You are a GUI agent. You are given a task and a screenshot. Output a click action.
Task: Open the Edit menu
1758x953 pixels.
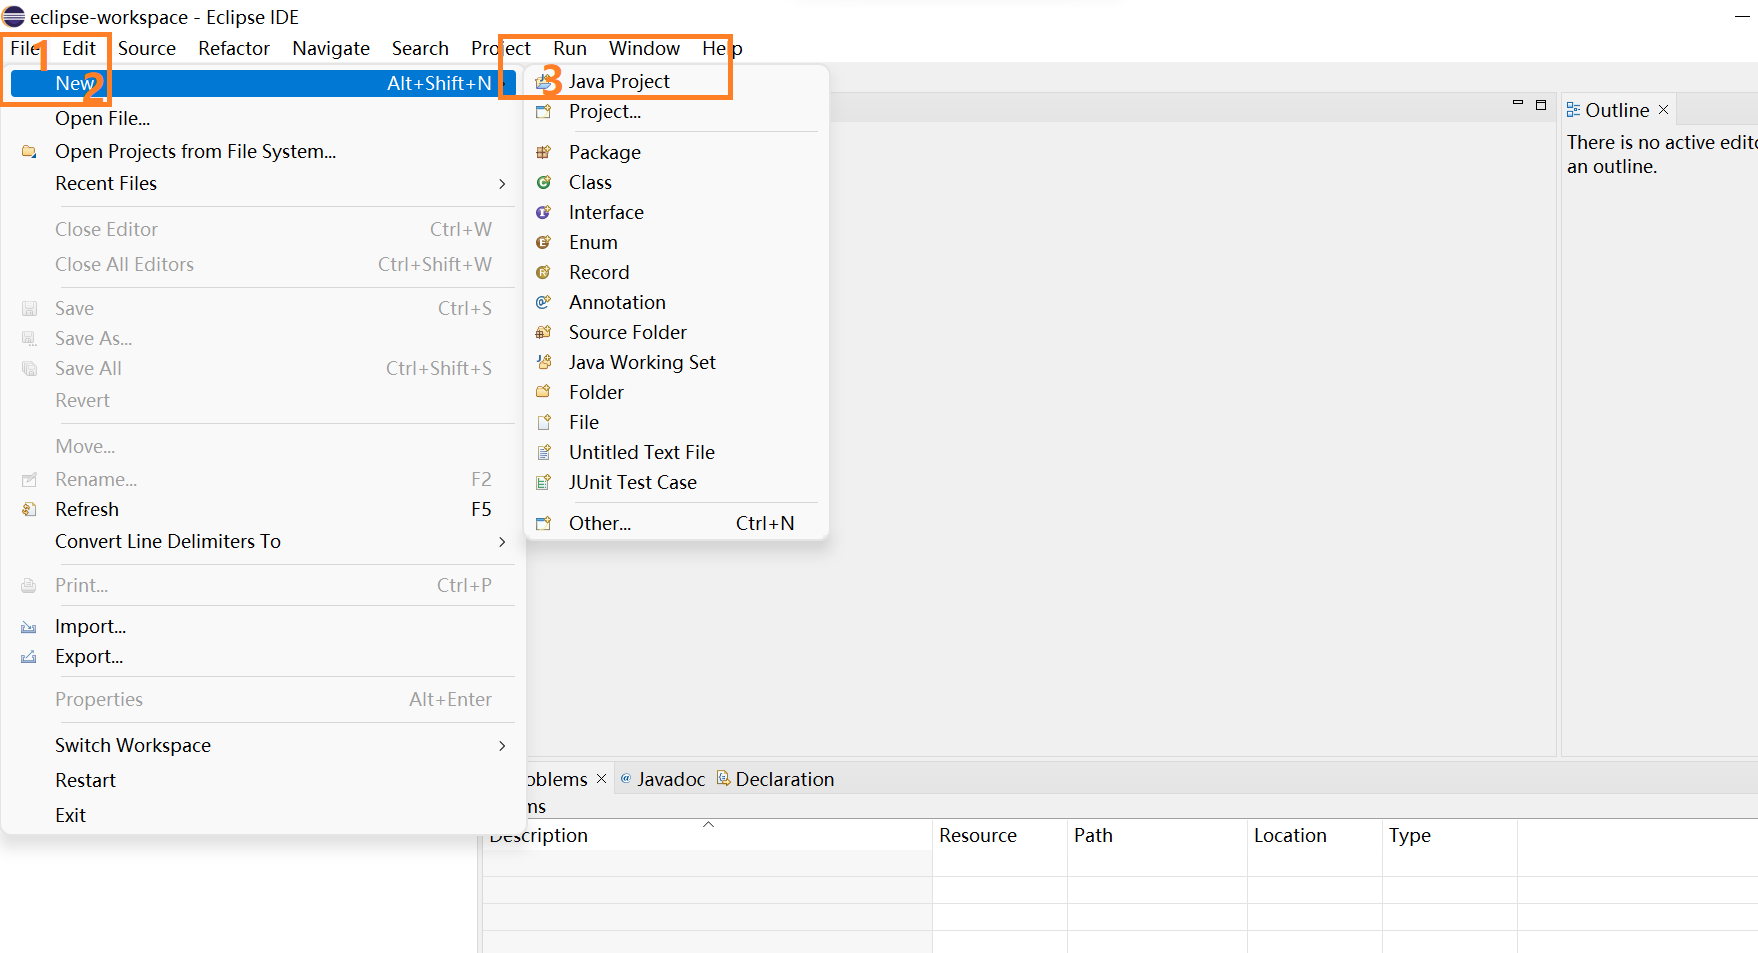pos(79,48)
